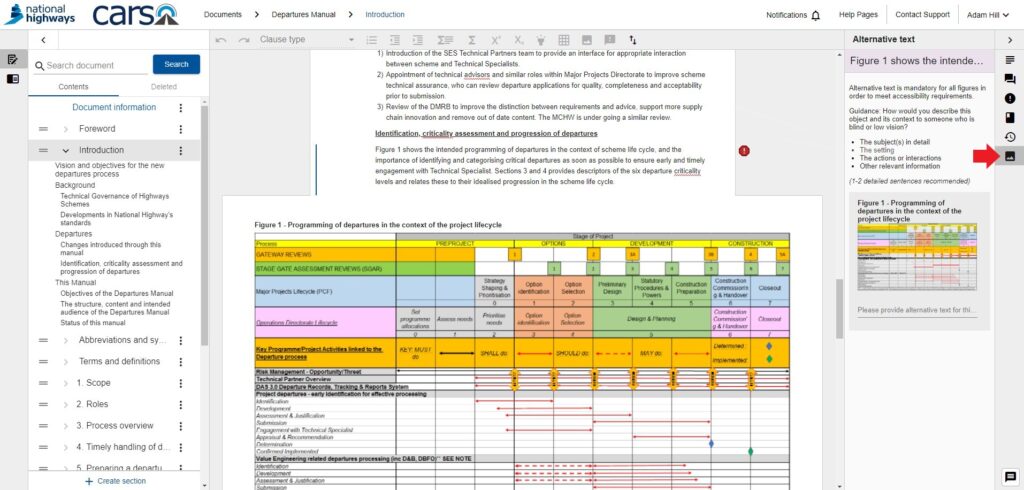This screenshot has height=490, width=1024.
Task: Expand the Foreword section chevron
Action: (x=66, y=129)
